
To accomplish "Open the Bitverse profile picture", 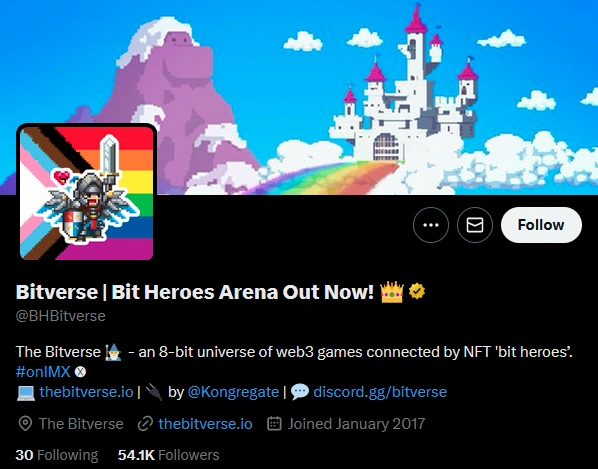I will tap(87, 193).
